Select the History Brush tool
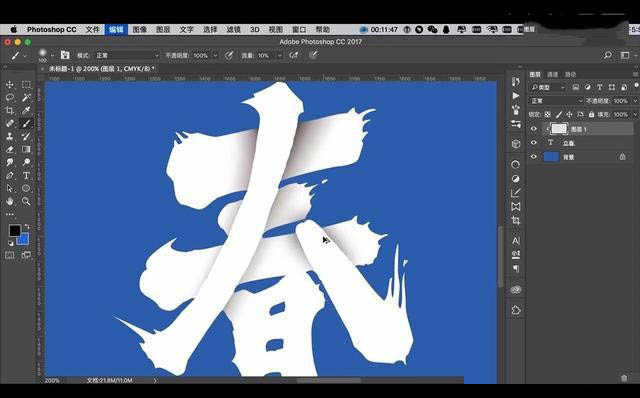The image size is (640, 398). tap(26, 136)
